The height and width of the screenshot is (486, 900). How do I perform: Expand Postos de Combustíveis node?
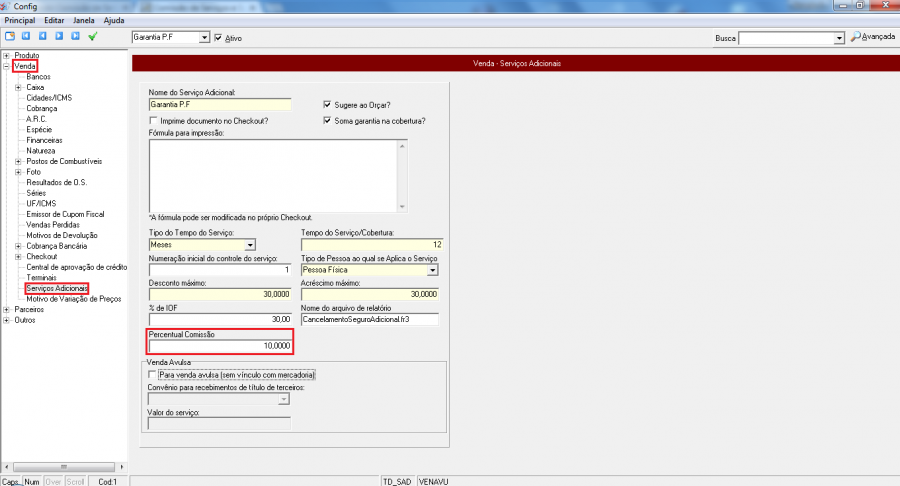click(18, 161)
